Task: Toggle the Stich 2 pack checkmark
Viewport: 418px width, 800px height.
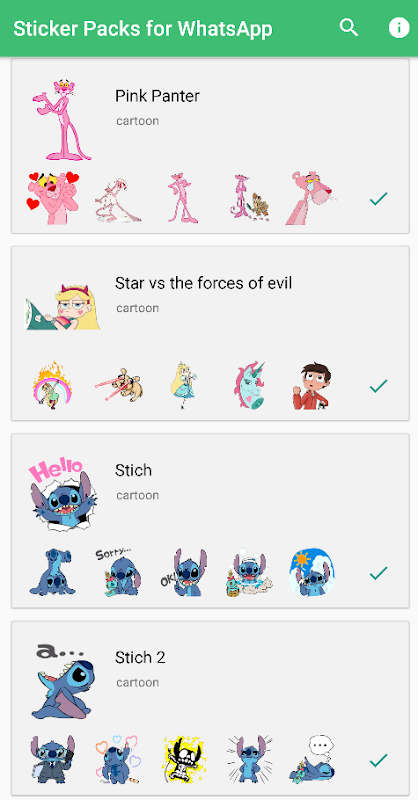Action: [x=378, y=761]
